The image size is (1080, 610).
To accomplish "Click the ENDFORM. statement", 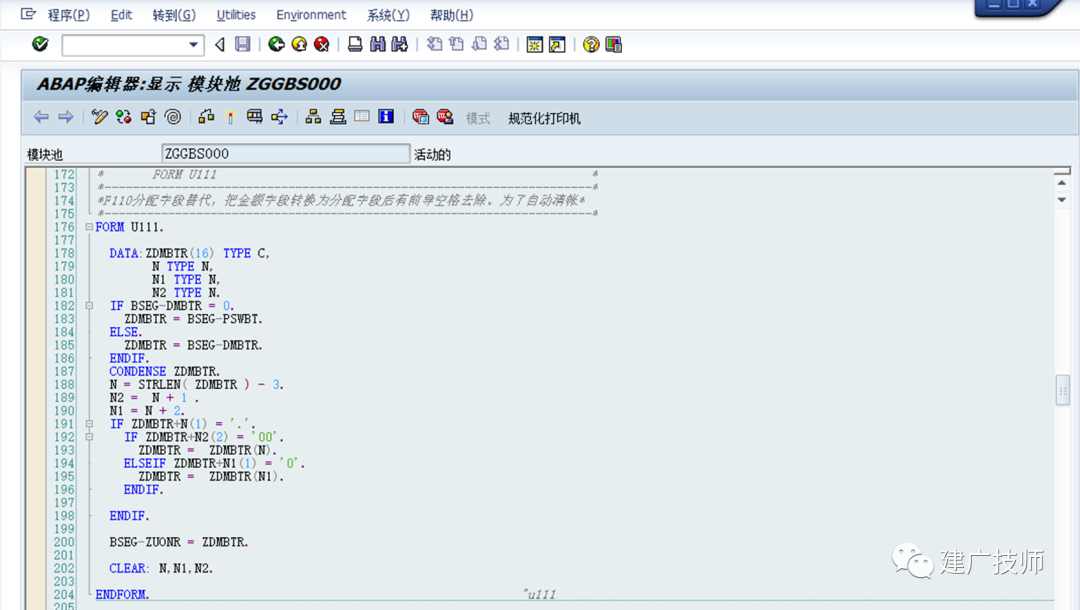I will [x=123, y=595].
